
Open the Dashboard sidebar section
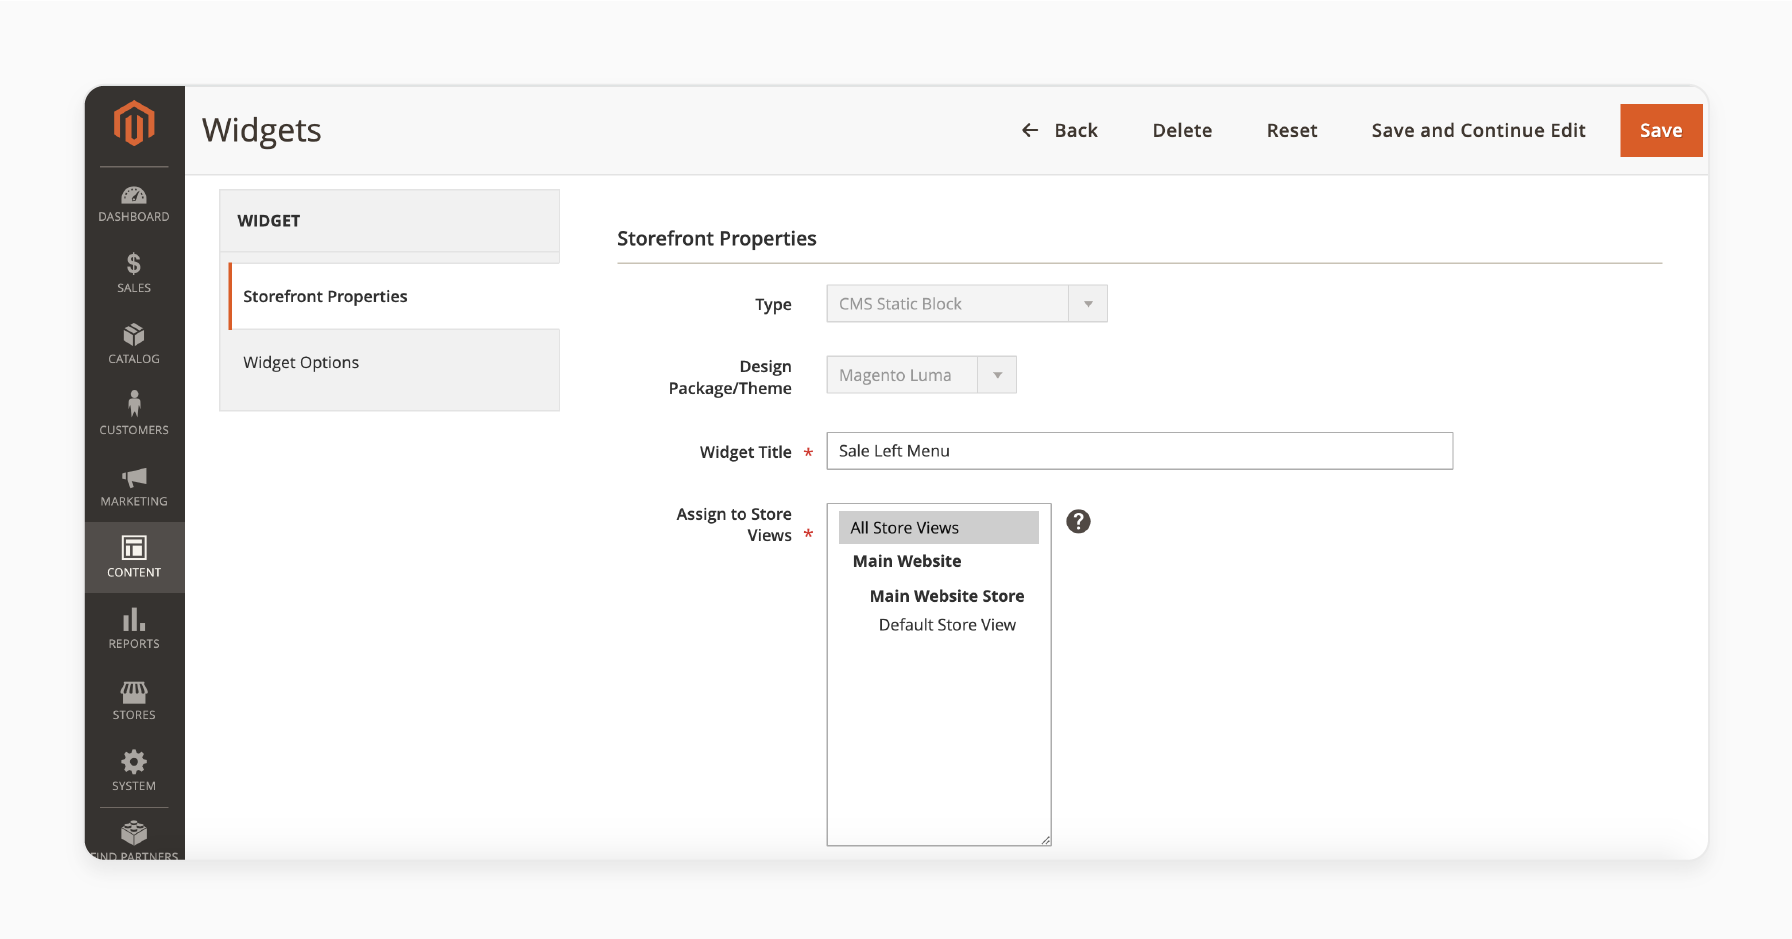coord(134,204)
